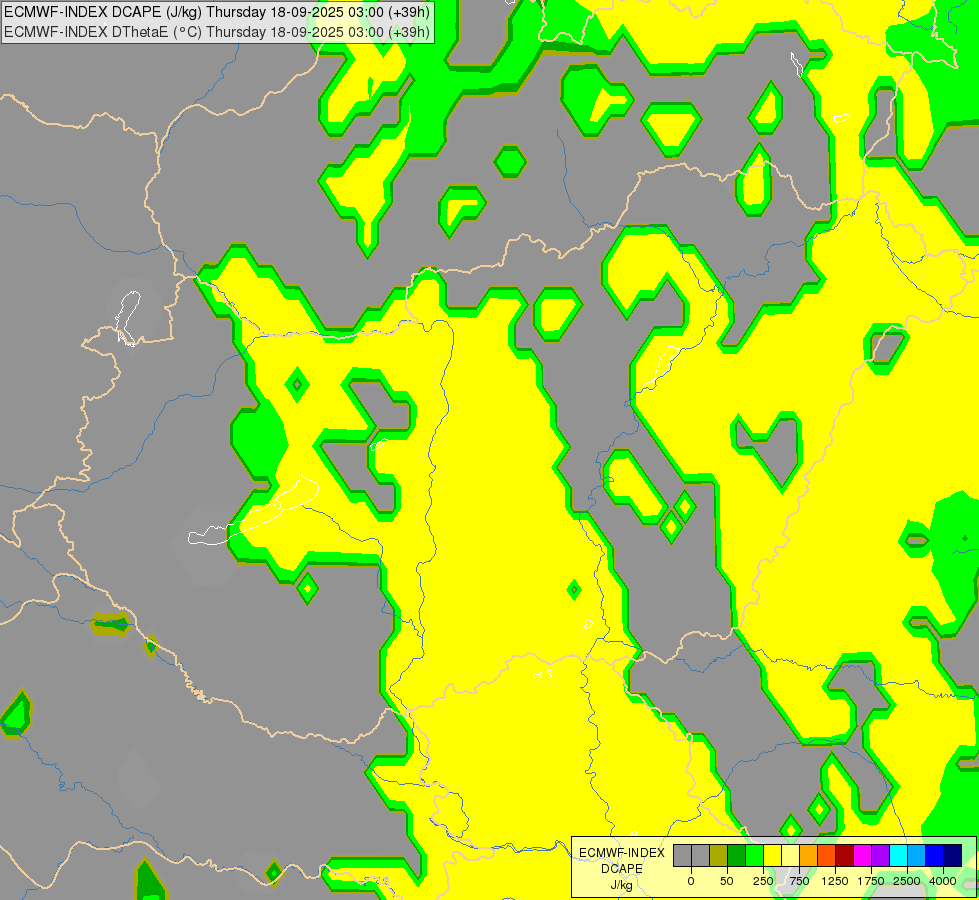Click the legend value 2500
The width and height of the screenshot is (979, 900).
pyautogui.click(x=907, y=881)
